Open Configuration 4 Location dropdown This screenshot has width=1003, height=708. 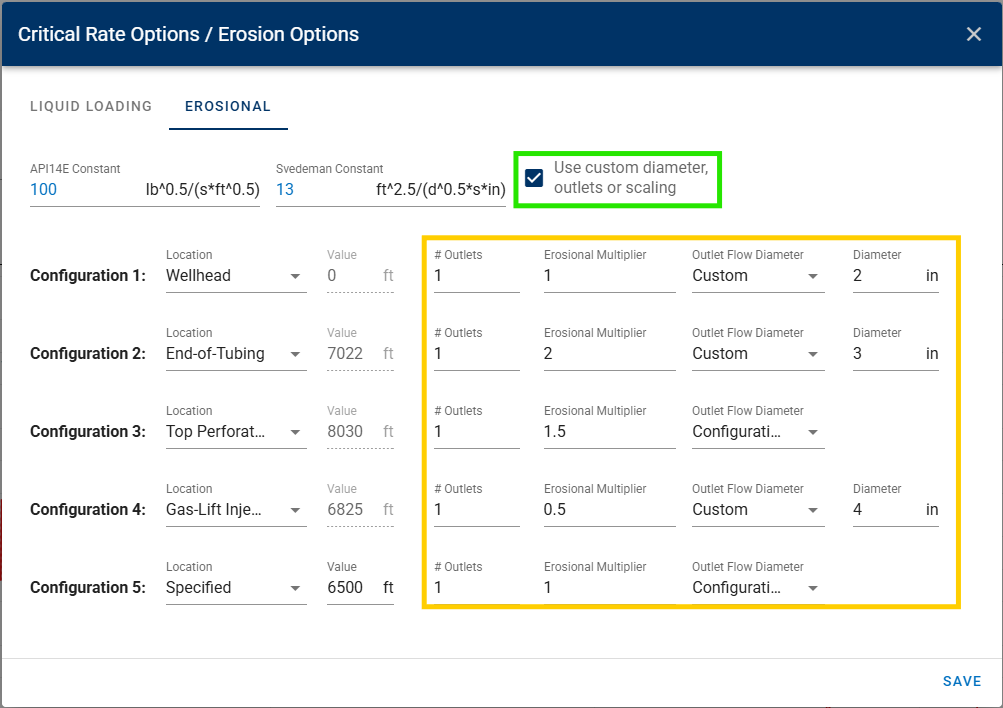coord(235,510)
